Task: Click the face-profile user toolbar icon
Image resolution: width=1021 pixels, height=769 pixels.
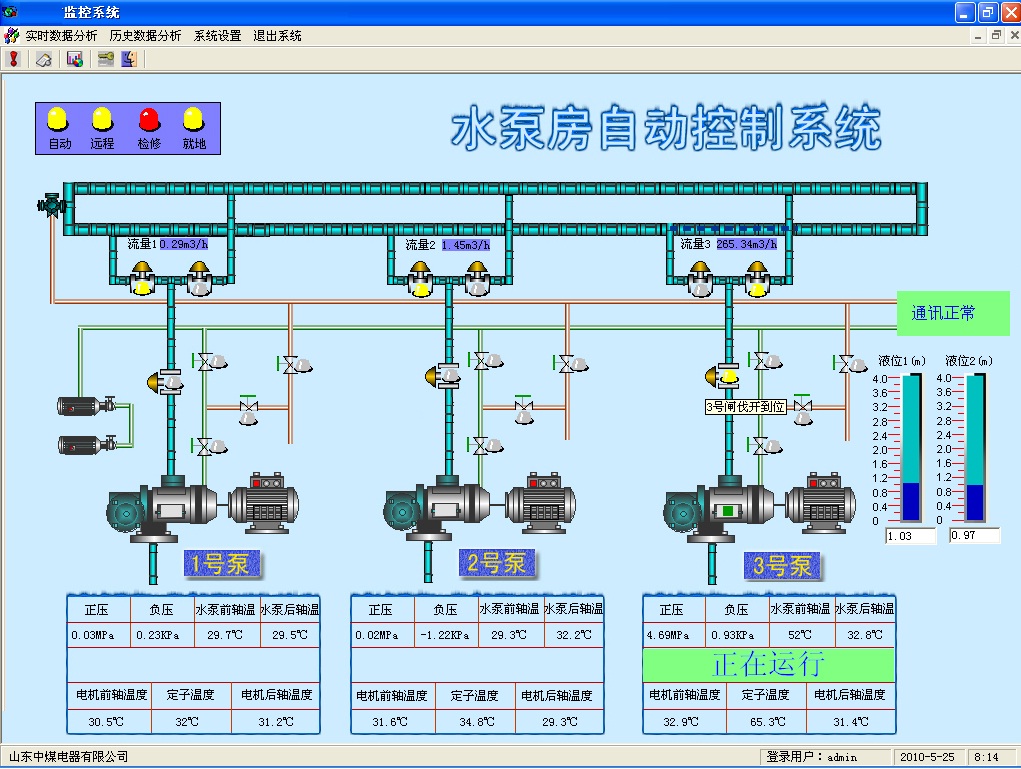Action: tap(129, 59)
